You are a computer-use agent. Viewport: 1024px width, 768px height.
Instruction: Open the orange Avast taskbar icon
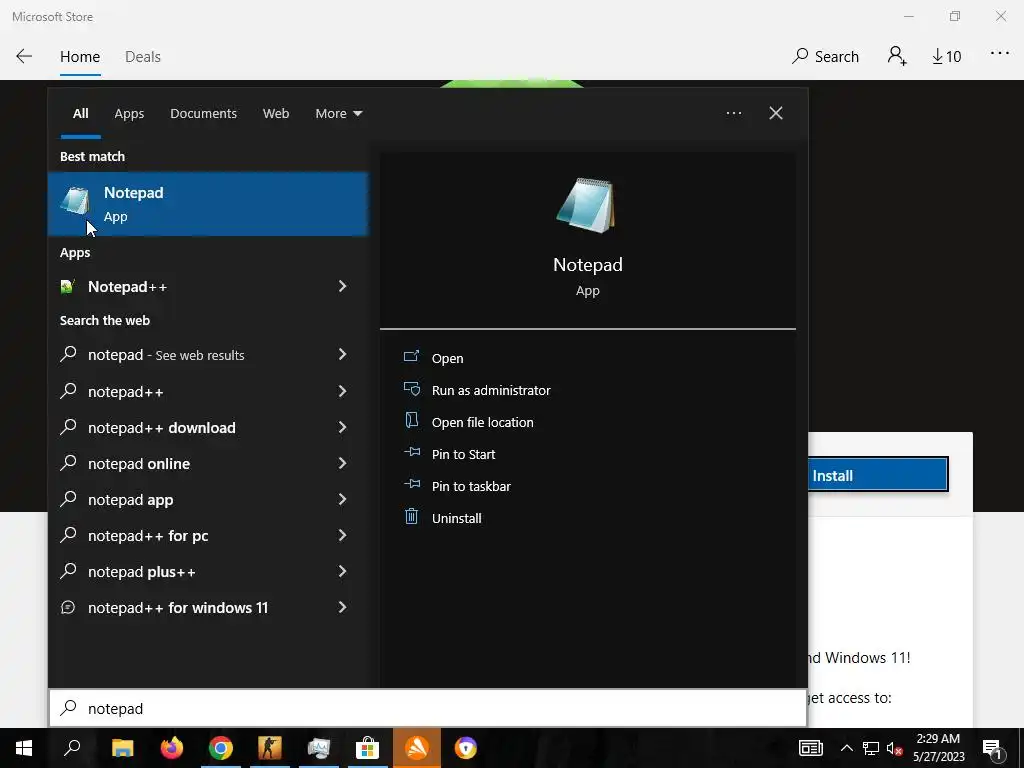(417, 748)
